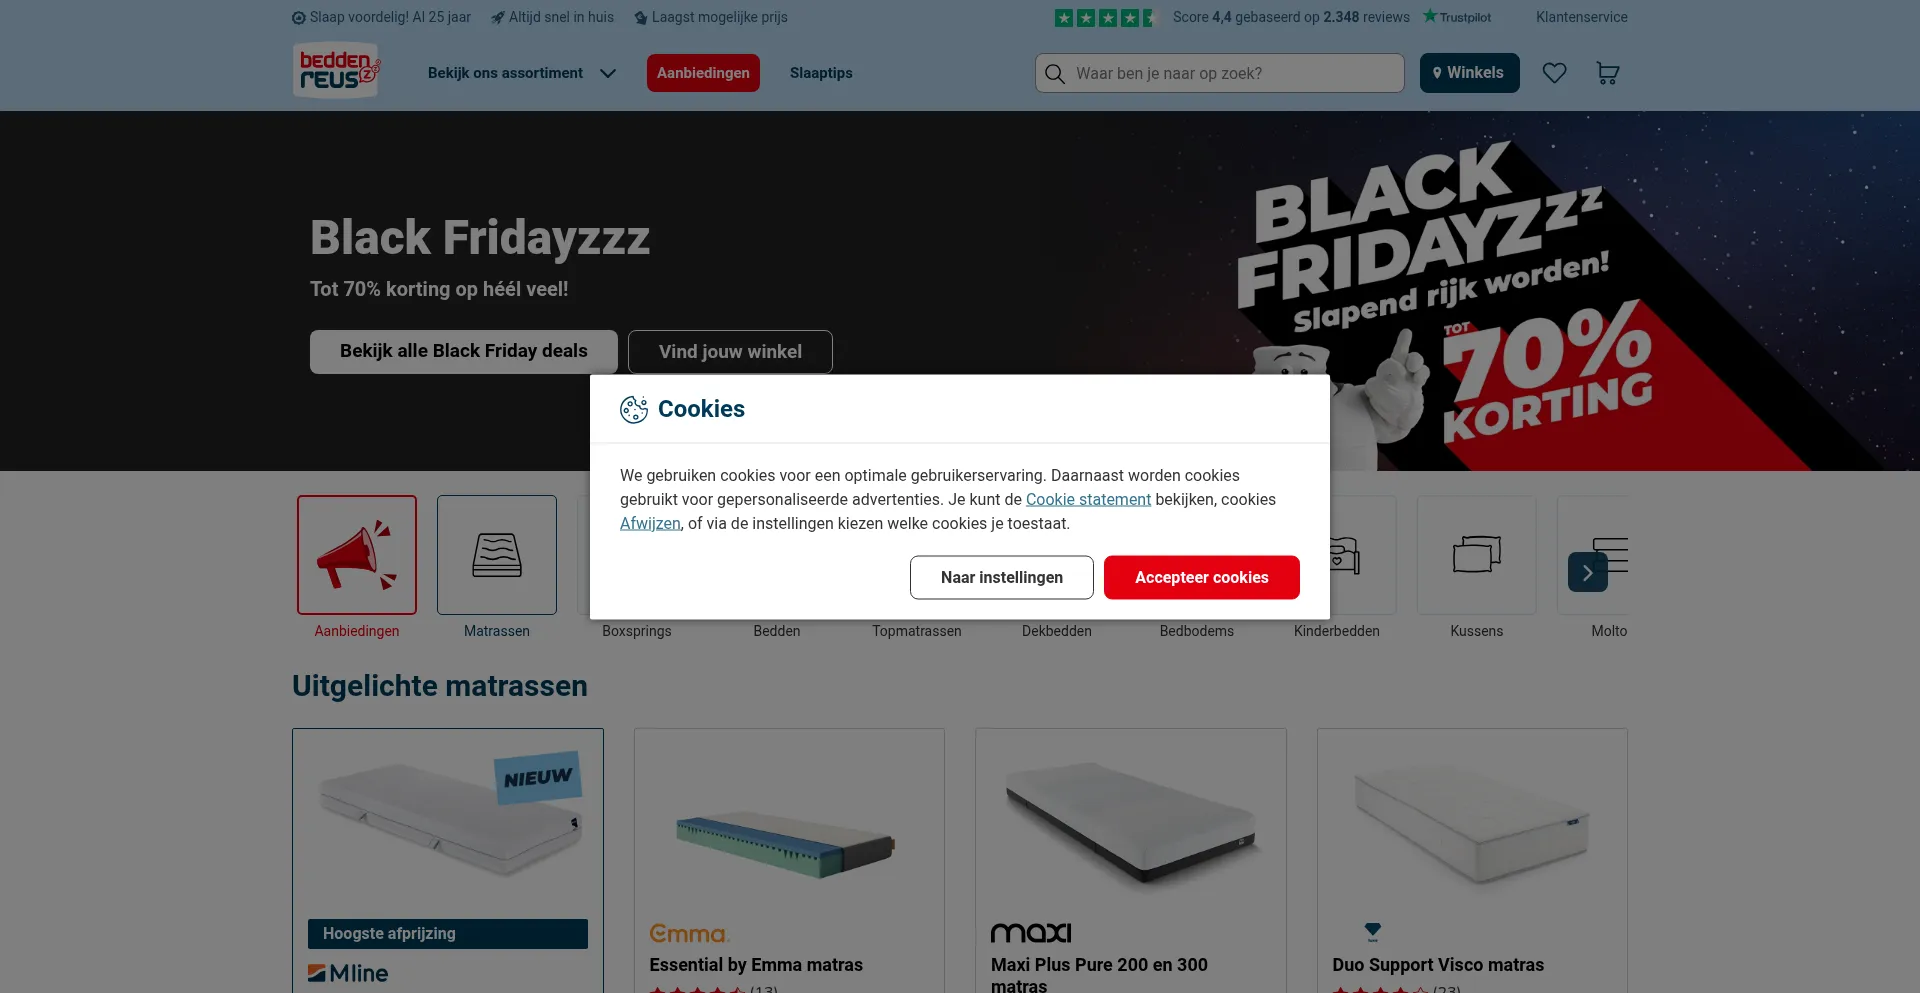Go to Naar instellingen cookie settings
Screen dimensions: 1920x993
coord(1002,578)
